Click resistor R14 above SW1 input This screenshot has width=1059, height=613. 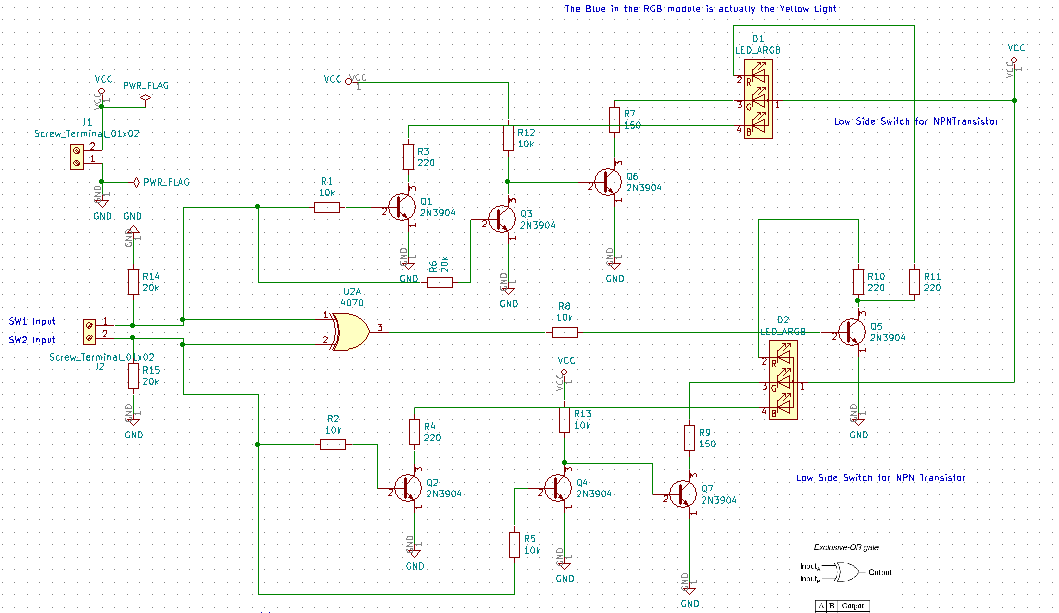[132, 282]
